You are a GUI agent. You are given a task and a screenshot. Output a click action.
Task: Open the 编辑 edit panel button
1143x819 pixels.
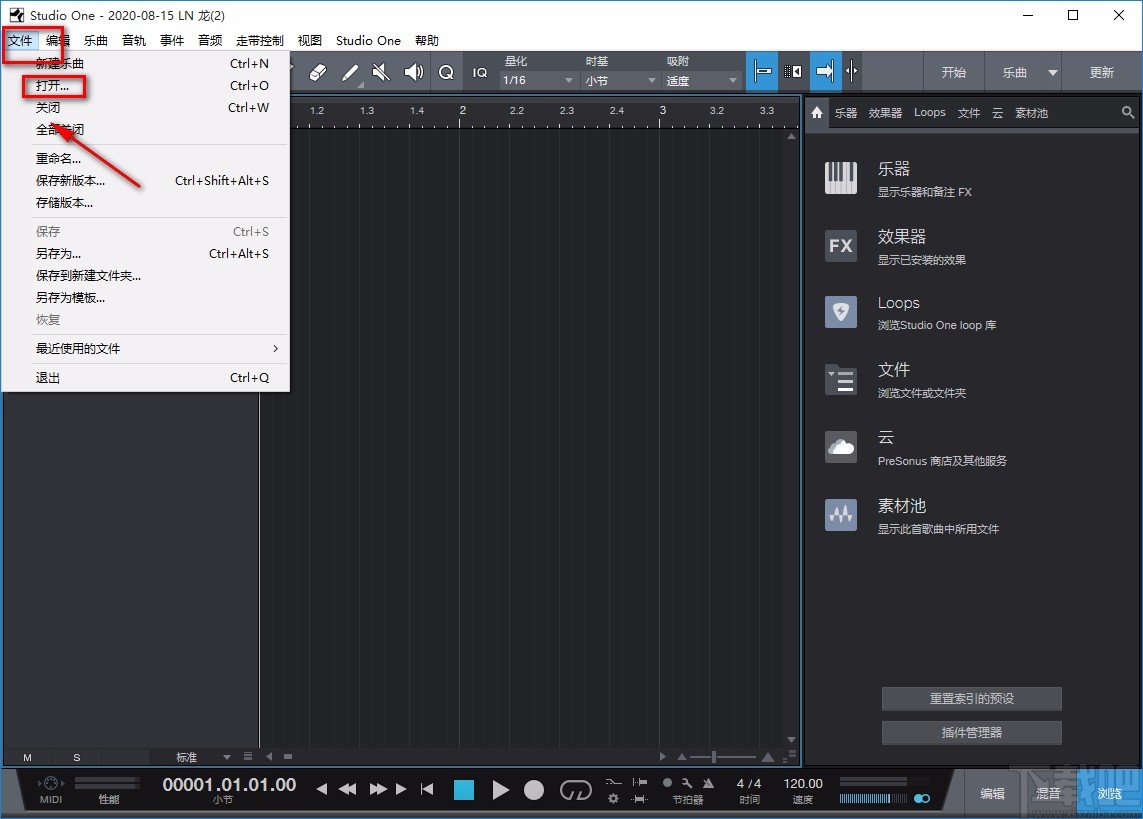coord(992,793)
